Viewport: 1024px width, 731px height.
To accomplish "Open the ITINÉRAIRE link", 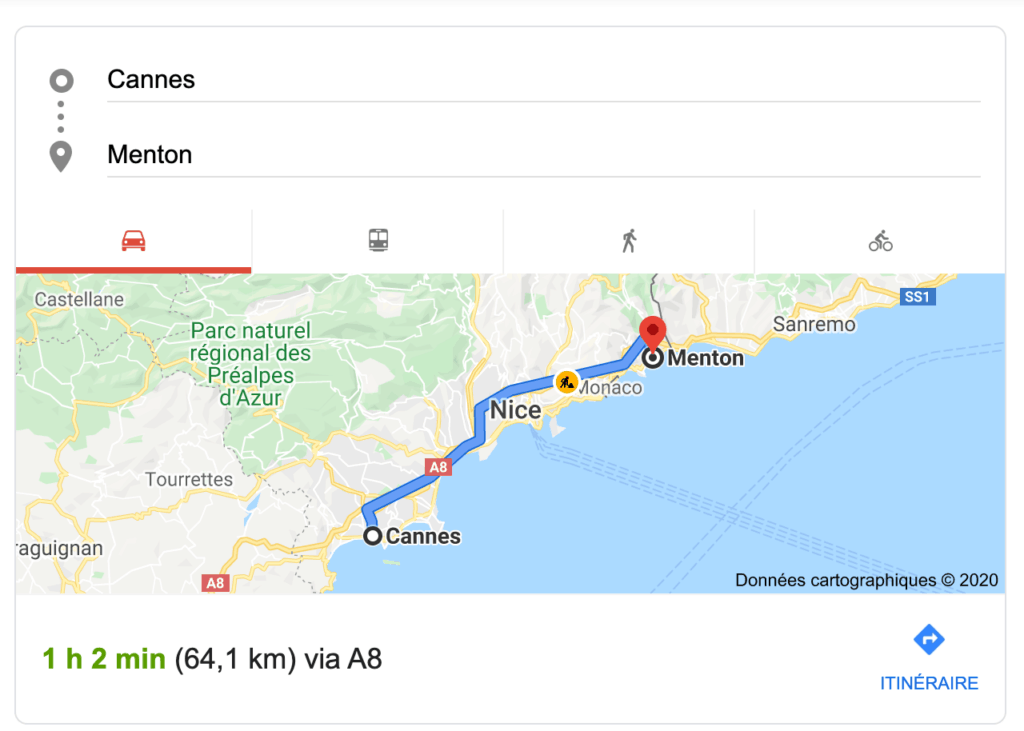I will coord(928,683).
